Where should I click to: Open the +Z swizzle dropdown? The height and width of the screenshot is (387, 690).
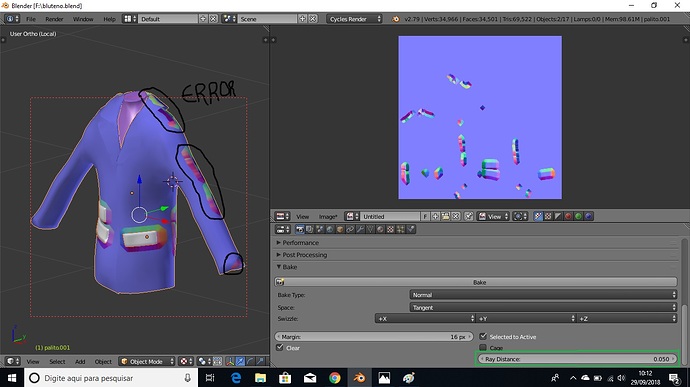point(627,318)
